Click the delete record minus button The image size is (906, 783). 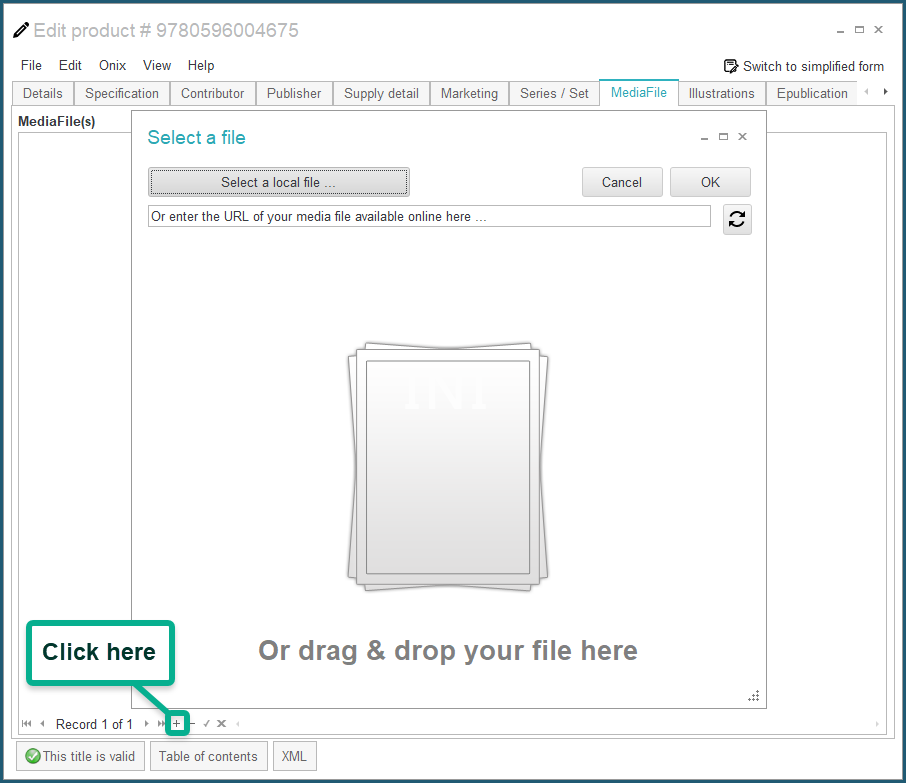click(x=192, y=723)
